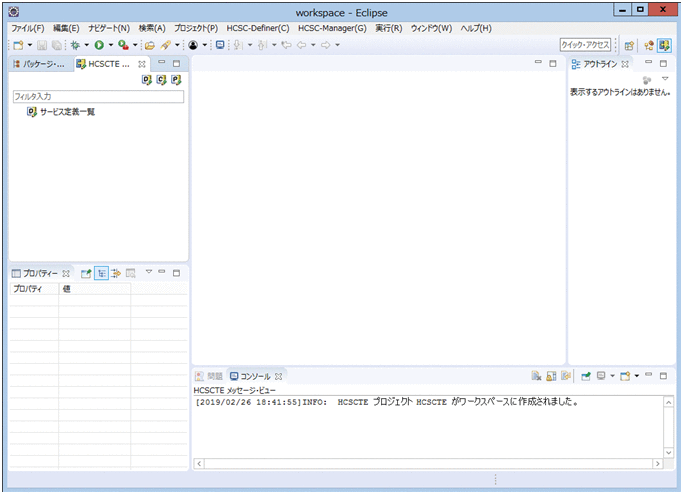Click the green Run button icon

click(99, 45)
